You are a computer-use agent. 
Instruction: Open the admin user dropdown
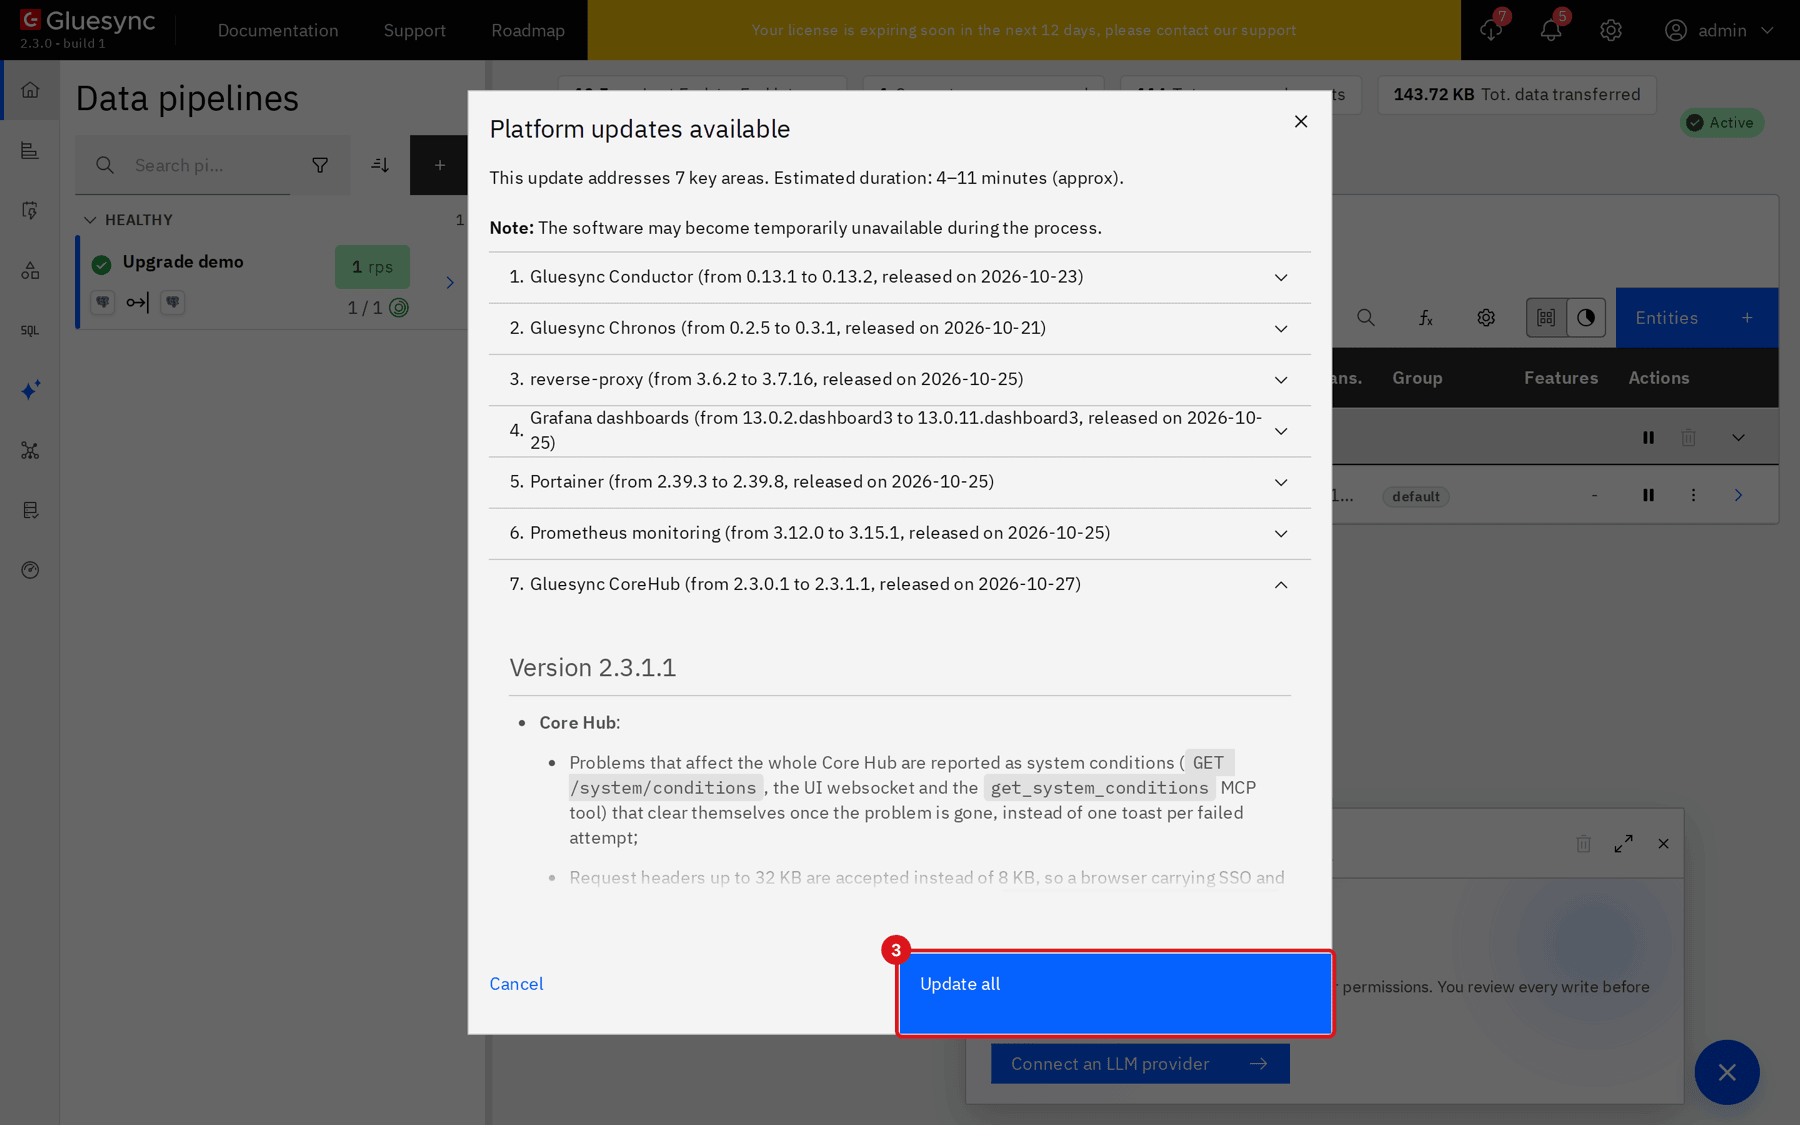(1719, 30)
